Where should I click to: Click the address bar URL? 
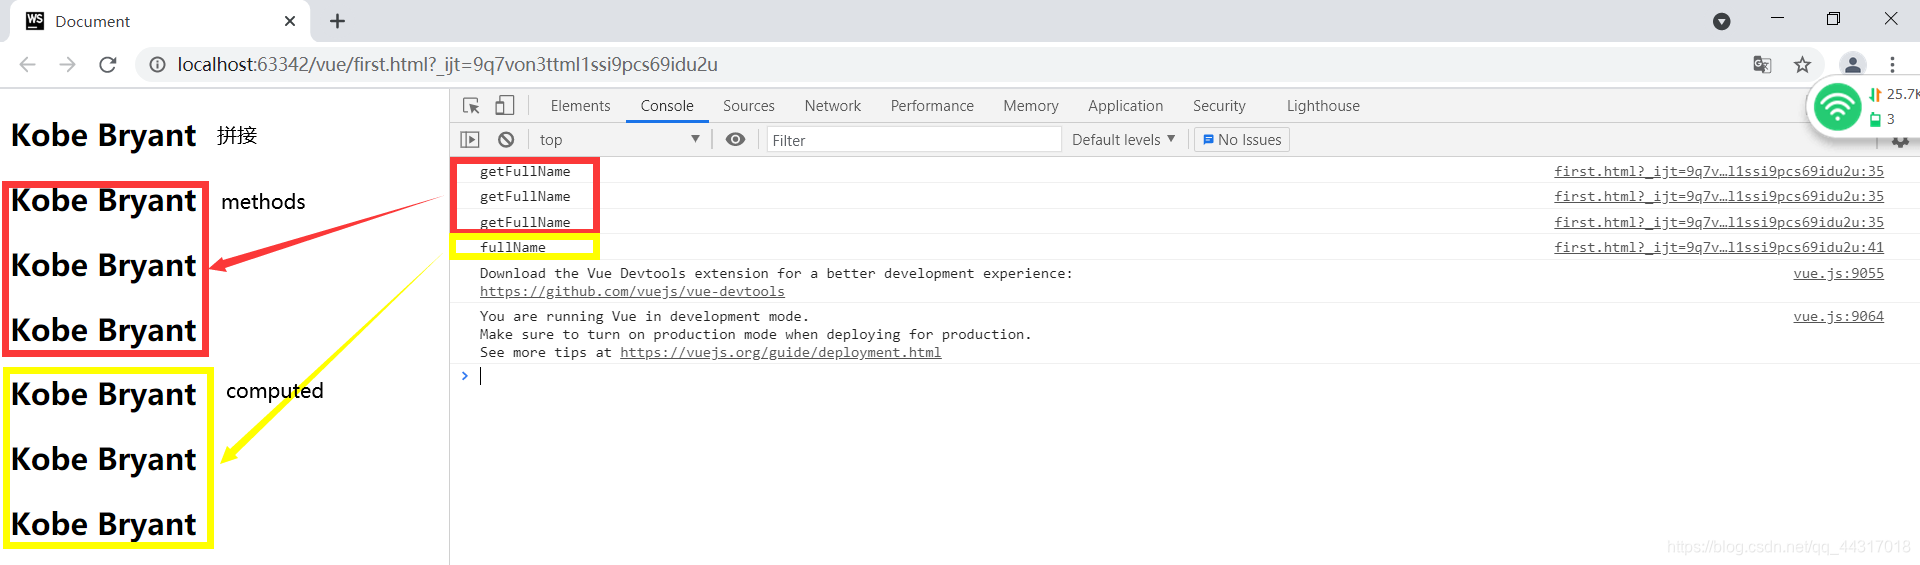[x=447, y=65]
